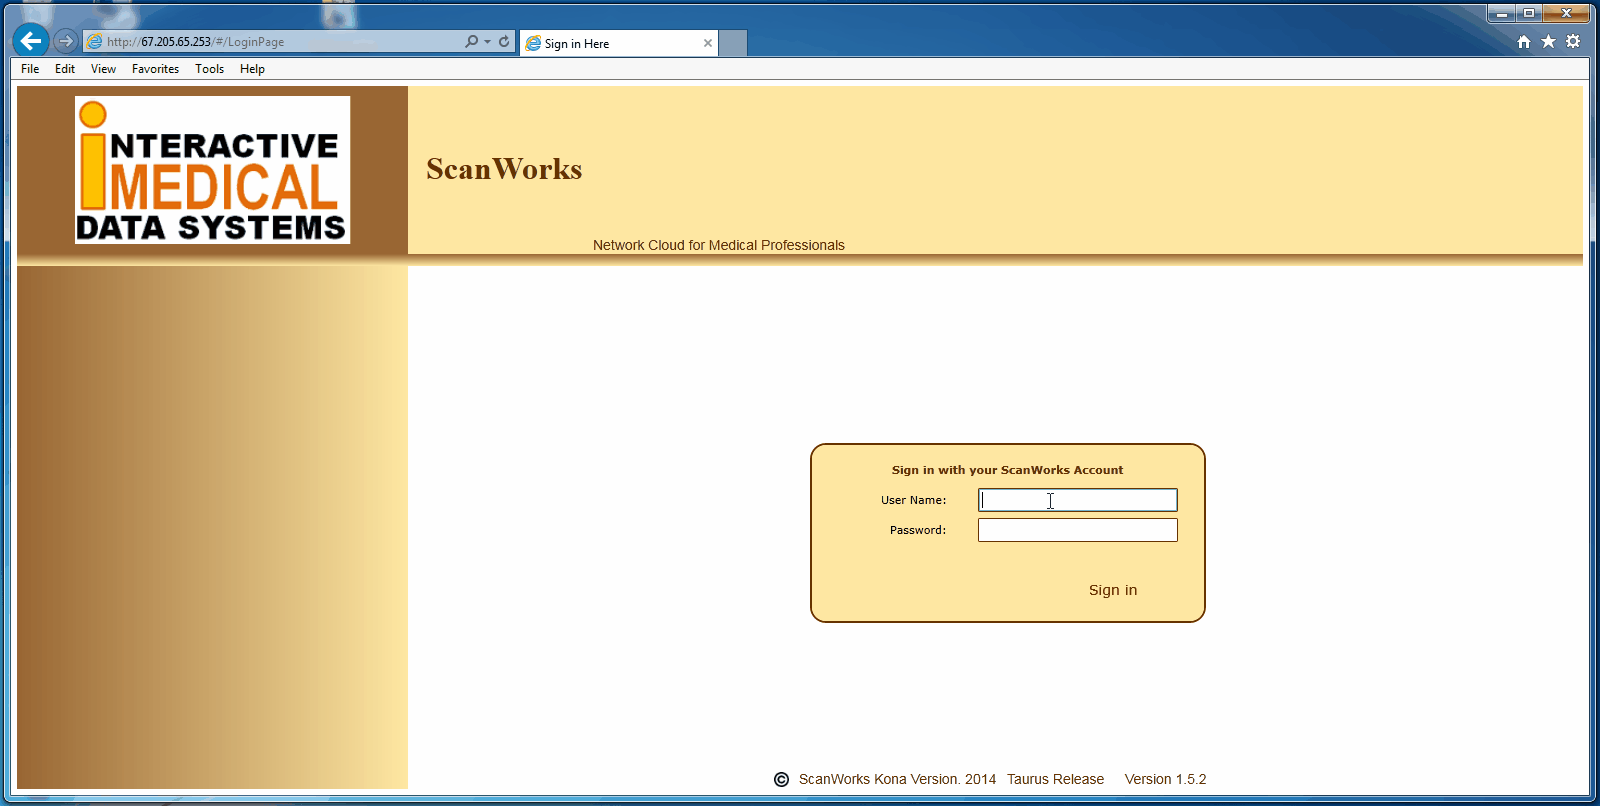Click the ScanWorks heading text
Image resolution: width=1600 pixels, height=806 pixels.
point(504,169)
